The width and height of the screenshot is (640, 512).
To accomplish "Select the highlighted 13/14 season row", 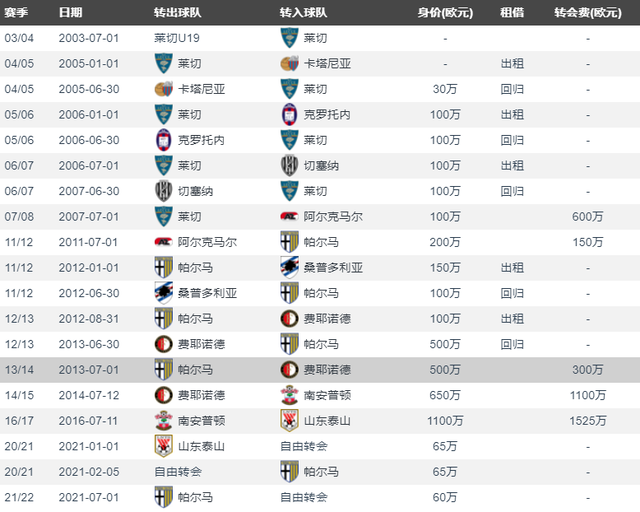I will [320, 370].
